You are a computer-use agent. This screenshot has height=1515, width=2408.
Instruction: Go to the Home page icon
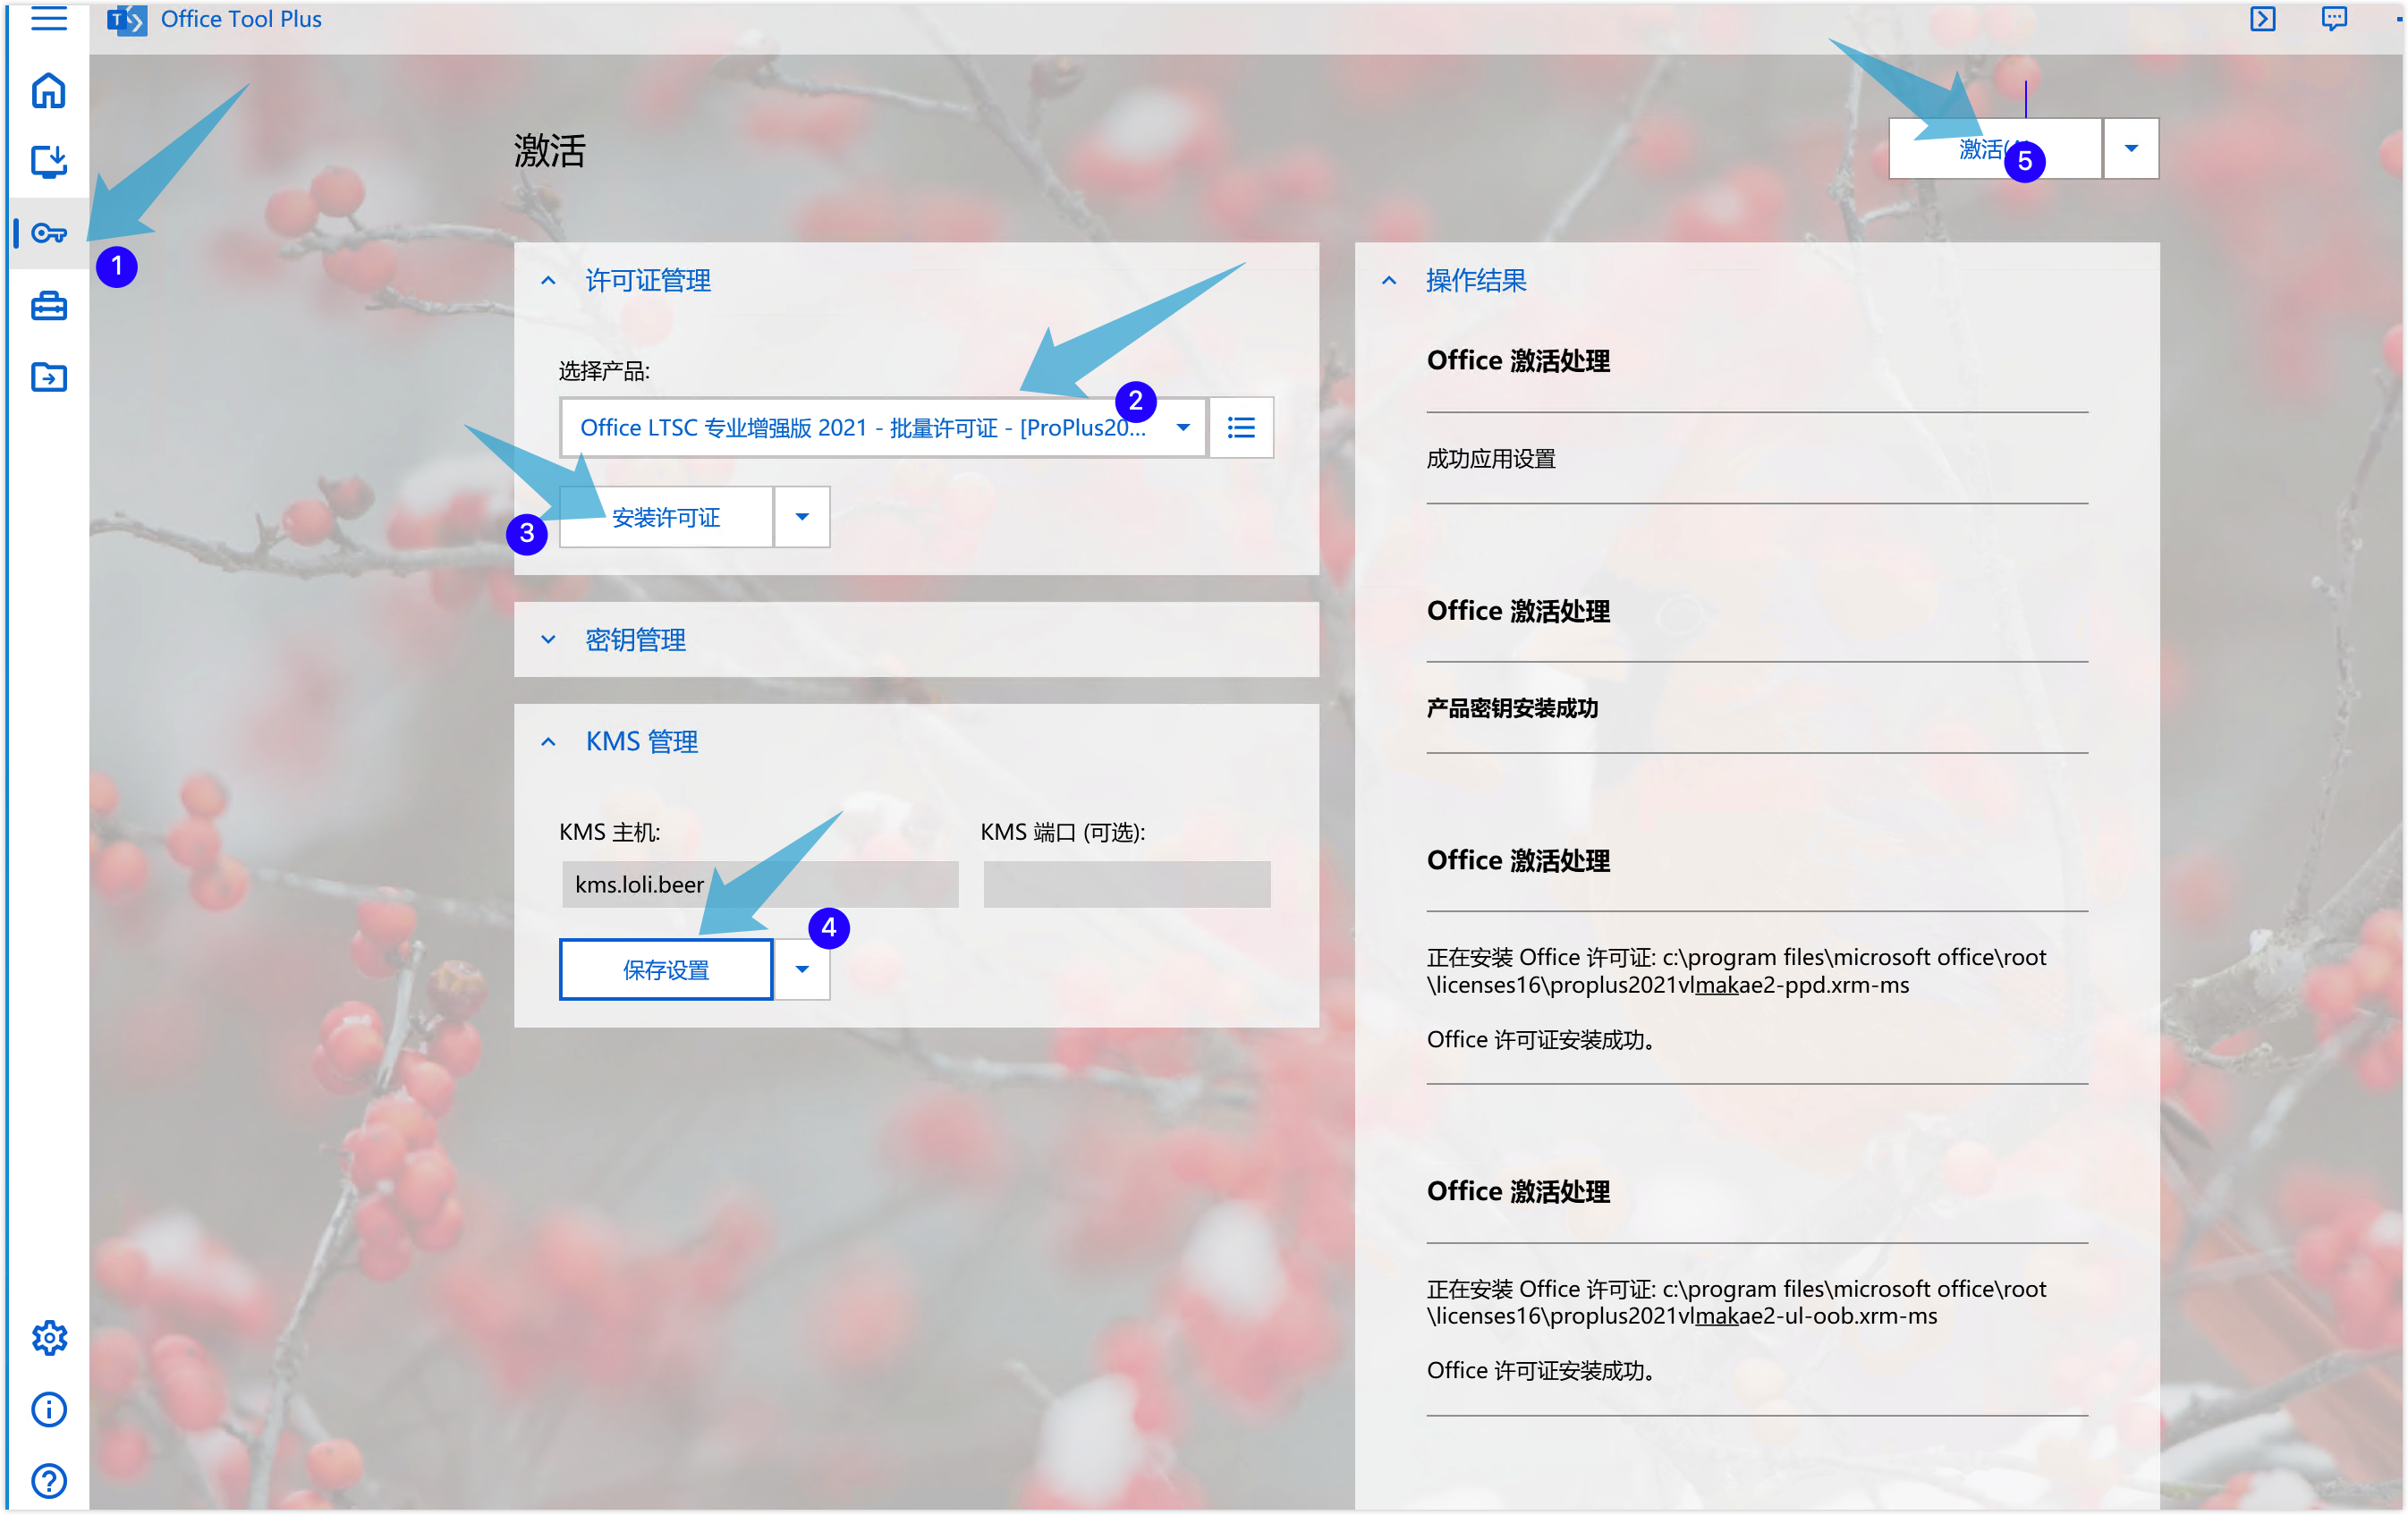pos(48,91)
